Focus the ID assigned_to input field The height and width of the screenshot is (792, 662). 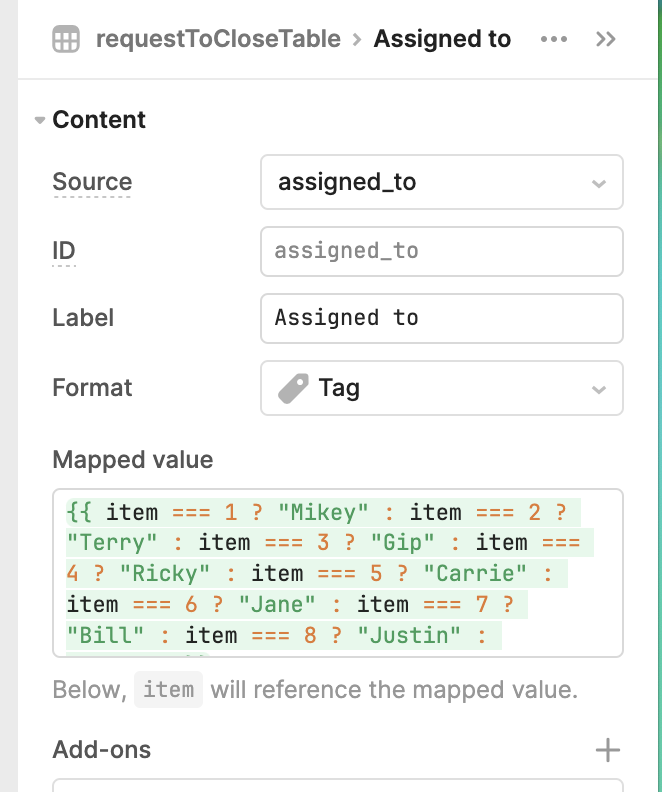click(x=442, y=252)
